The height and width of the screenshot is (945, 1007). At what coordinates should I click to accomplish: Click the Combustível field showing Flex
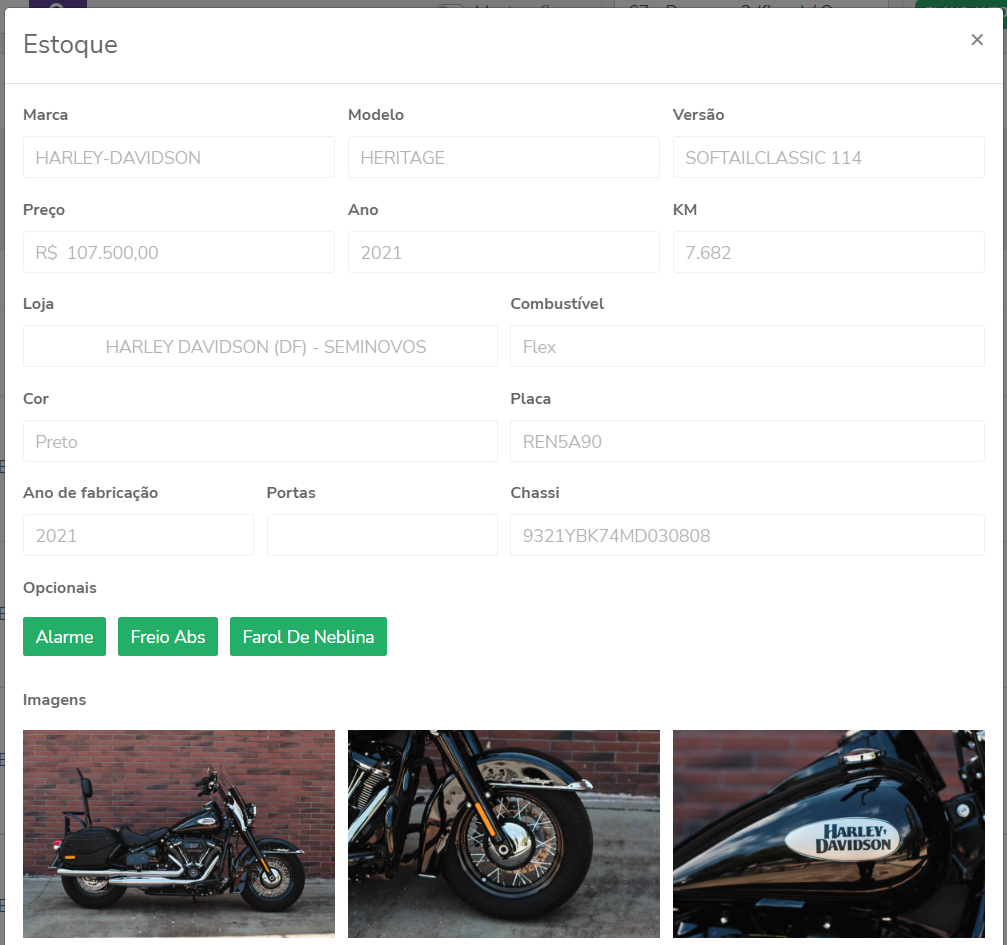click(x=748, y=346)
